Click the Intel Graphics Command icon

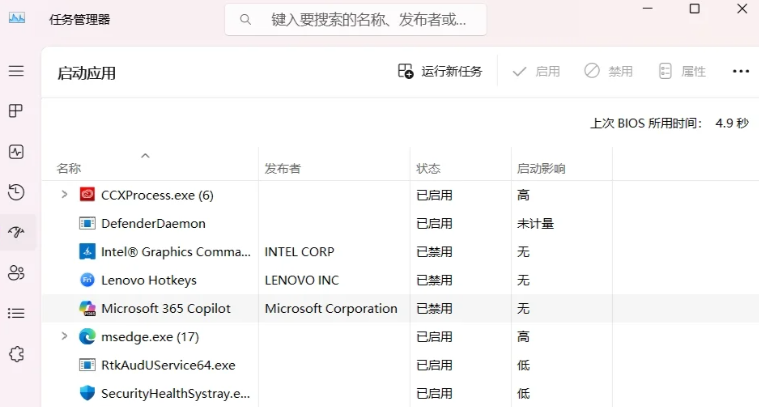pyautogui.click(x=87, y=252)
